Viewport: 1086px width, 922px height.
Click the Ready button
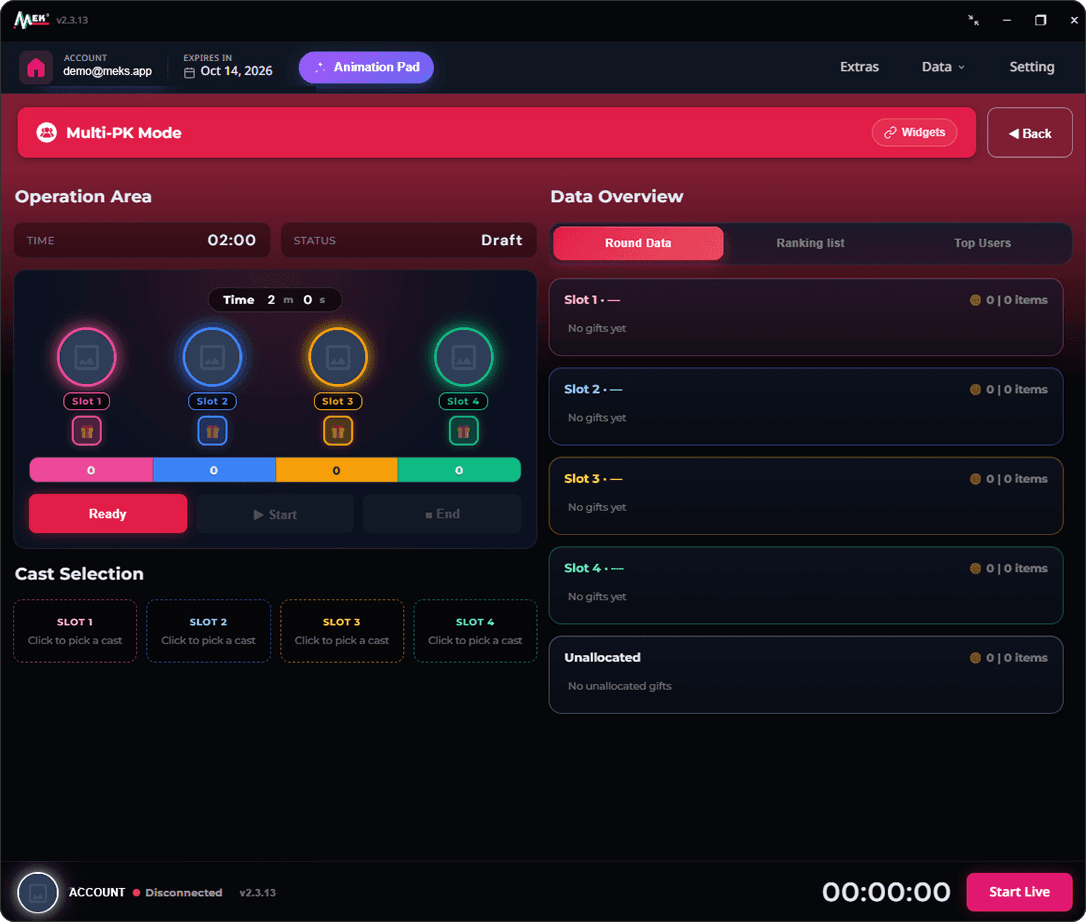coord(108,513)
